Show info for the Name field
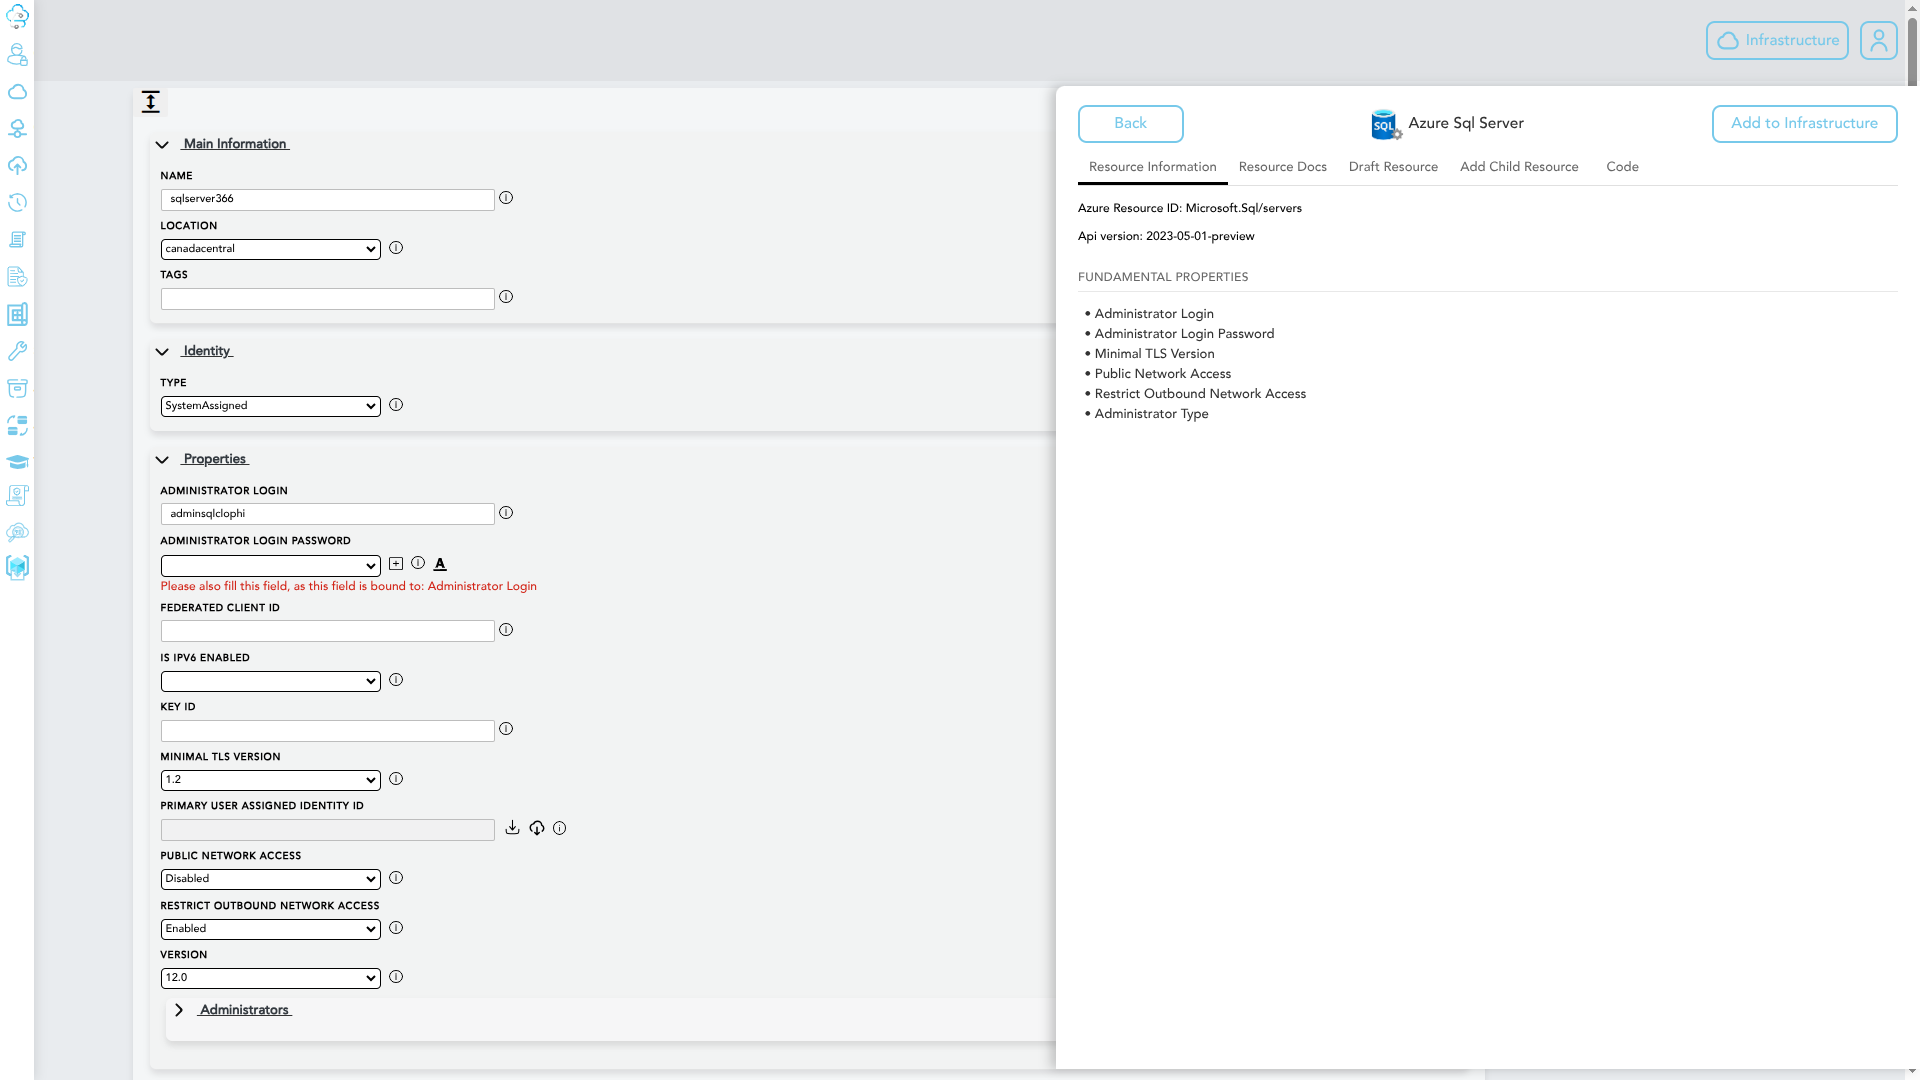 tap(506, 198)
